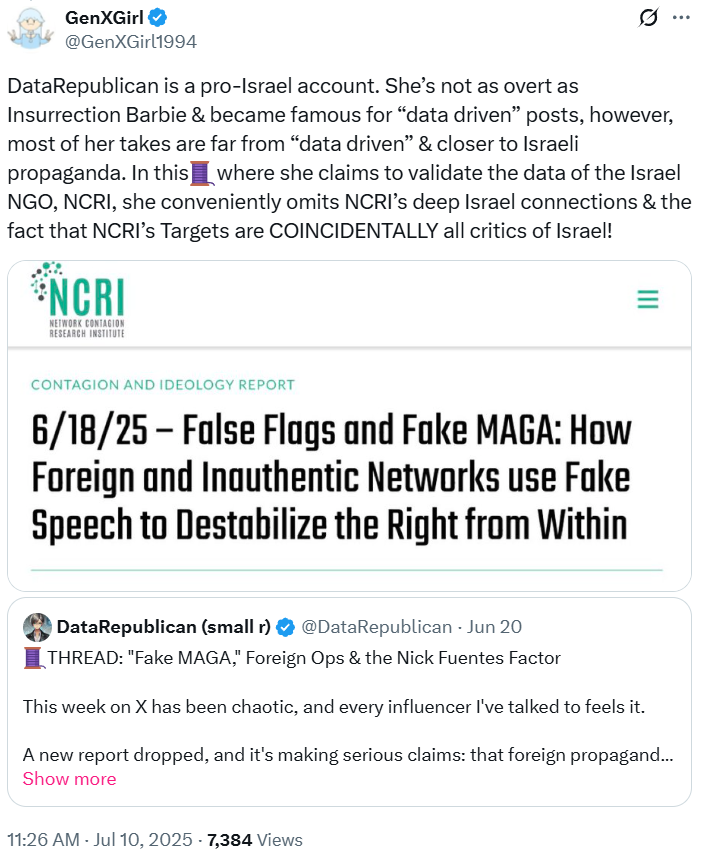Open the Grok explain-post icon
Image resolution: width=704 pixels, height=857 pixels.
648,18
